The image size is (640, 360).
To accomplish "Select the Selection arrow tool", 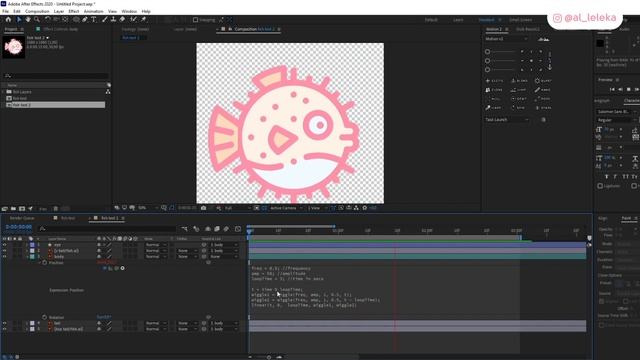I will (x=19, y=20).
